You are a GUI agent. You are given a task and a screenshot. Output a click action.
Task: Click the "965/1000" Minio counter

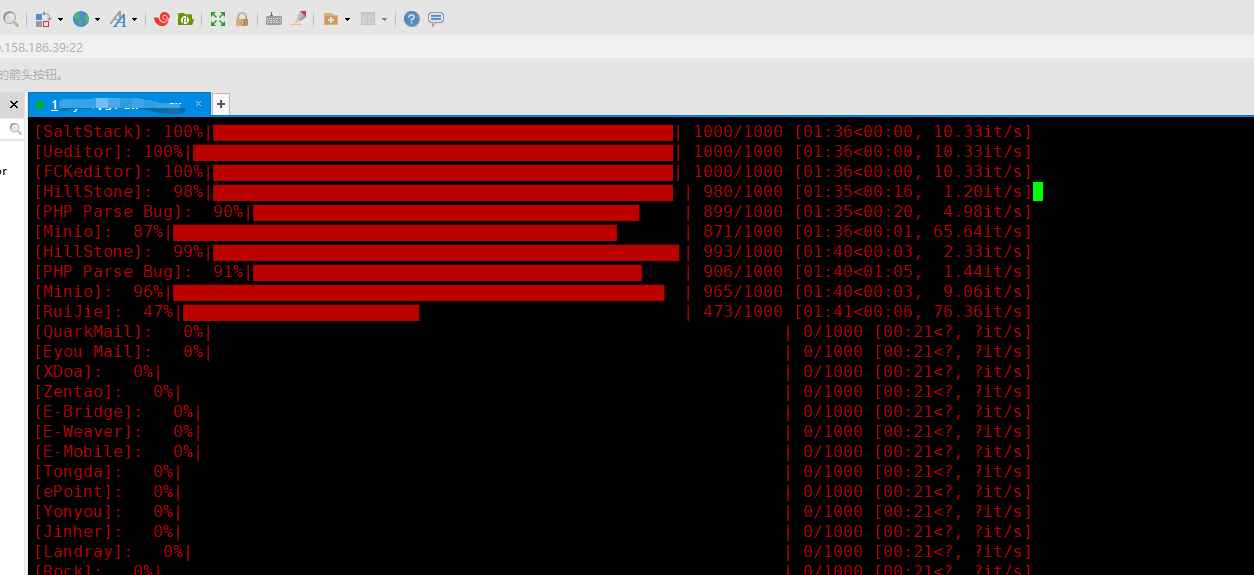[x=744, y=292]
